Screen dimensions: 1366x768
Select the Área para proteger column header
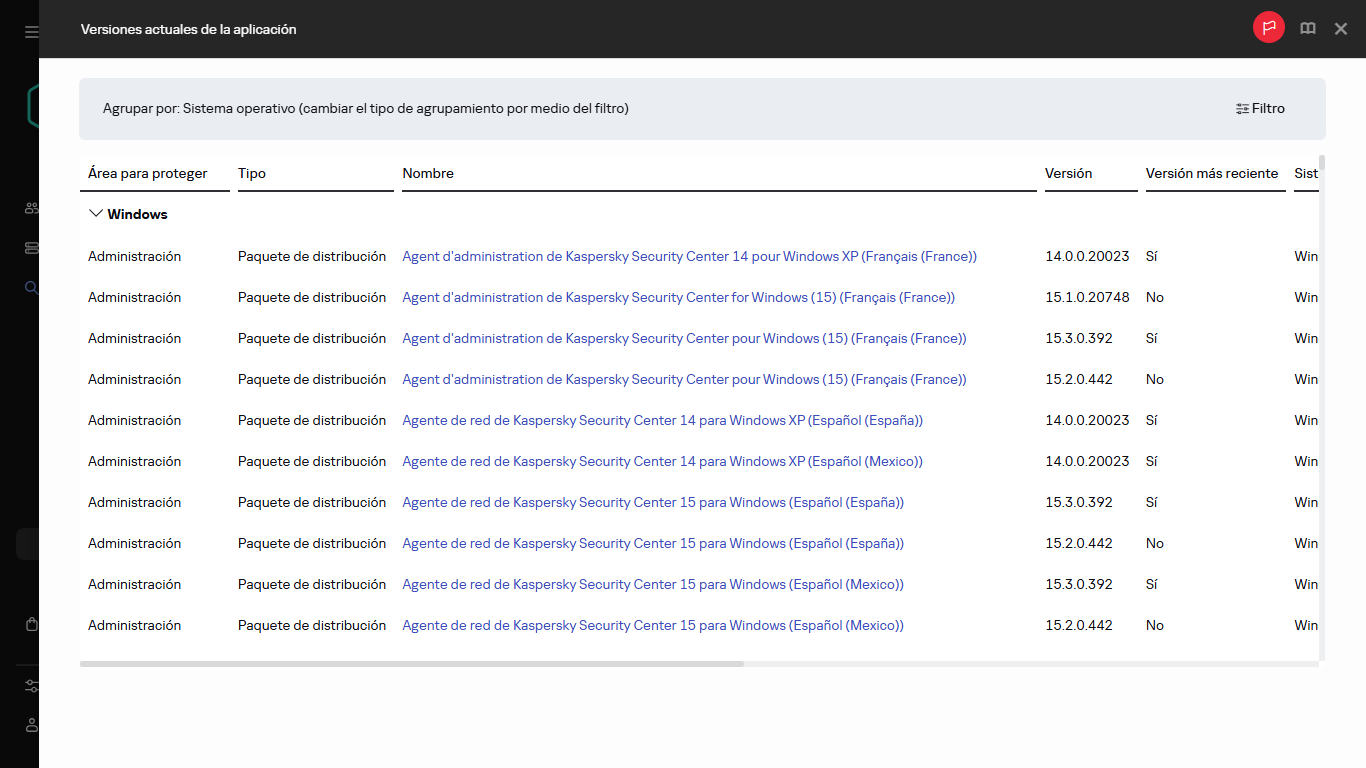pos(150,173)
